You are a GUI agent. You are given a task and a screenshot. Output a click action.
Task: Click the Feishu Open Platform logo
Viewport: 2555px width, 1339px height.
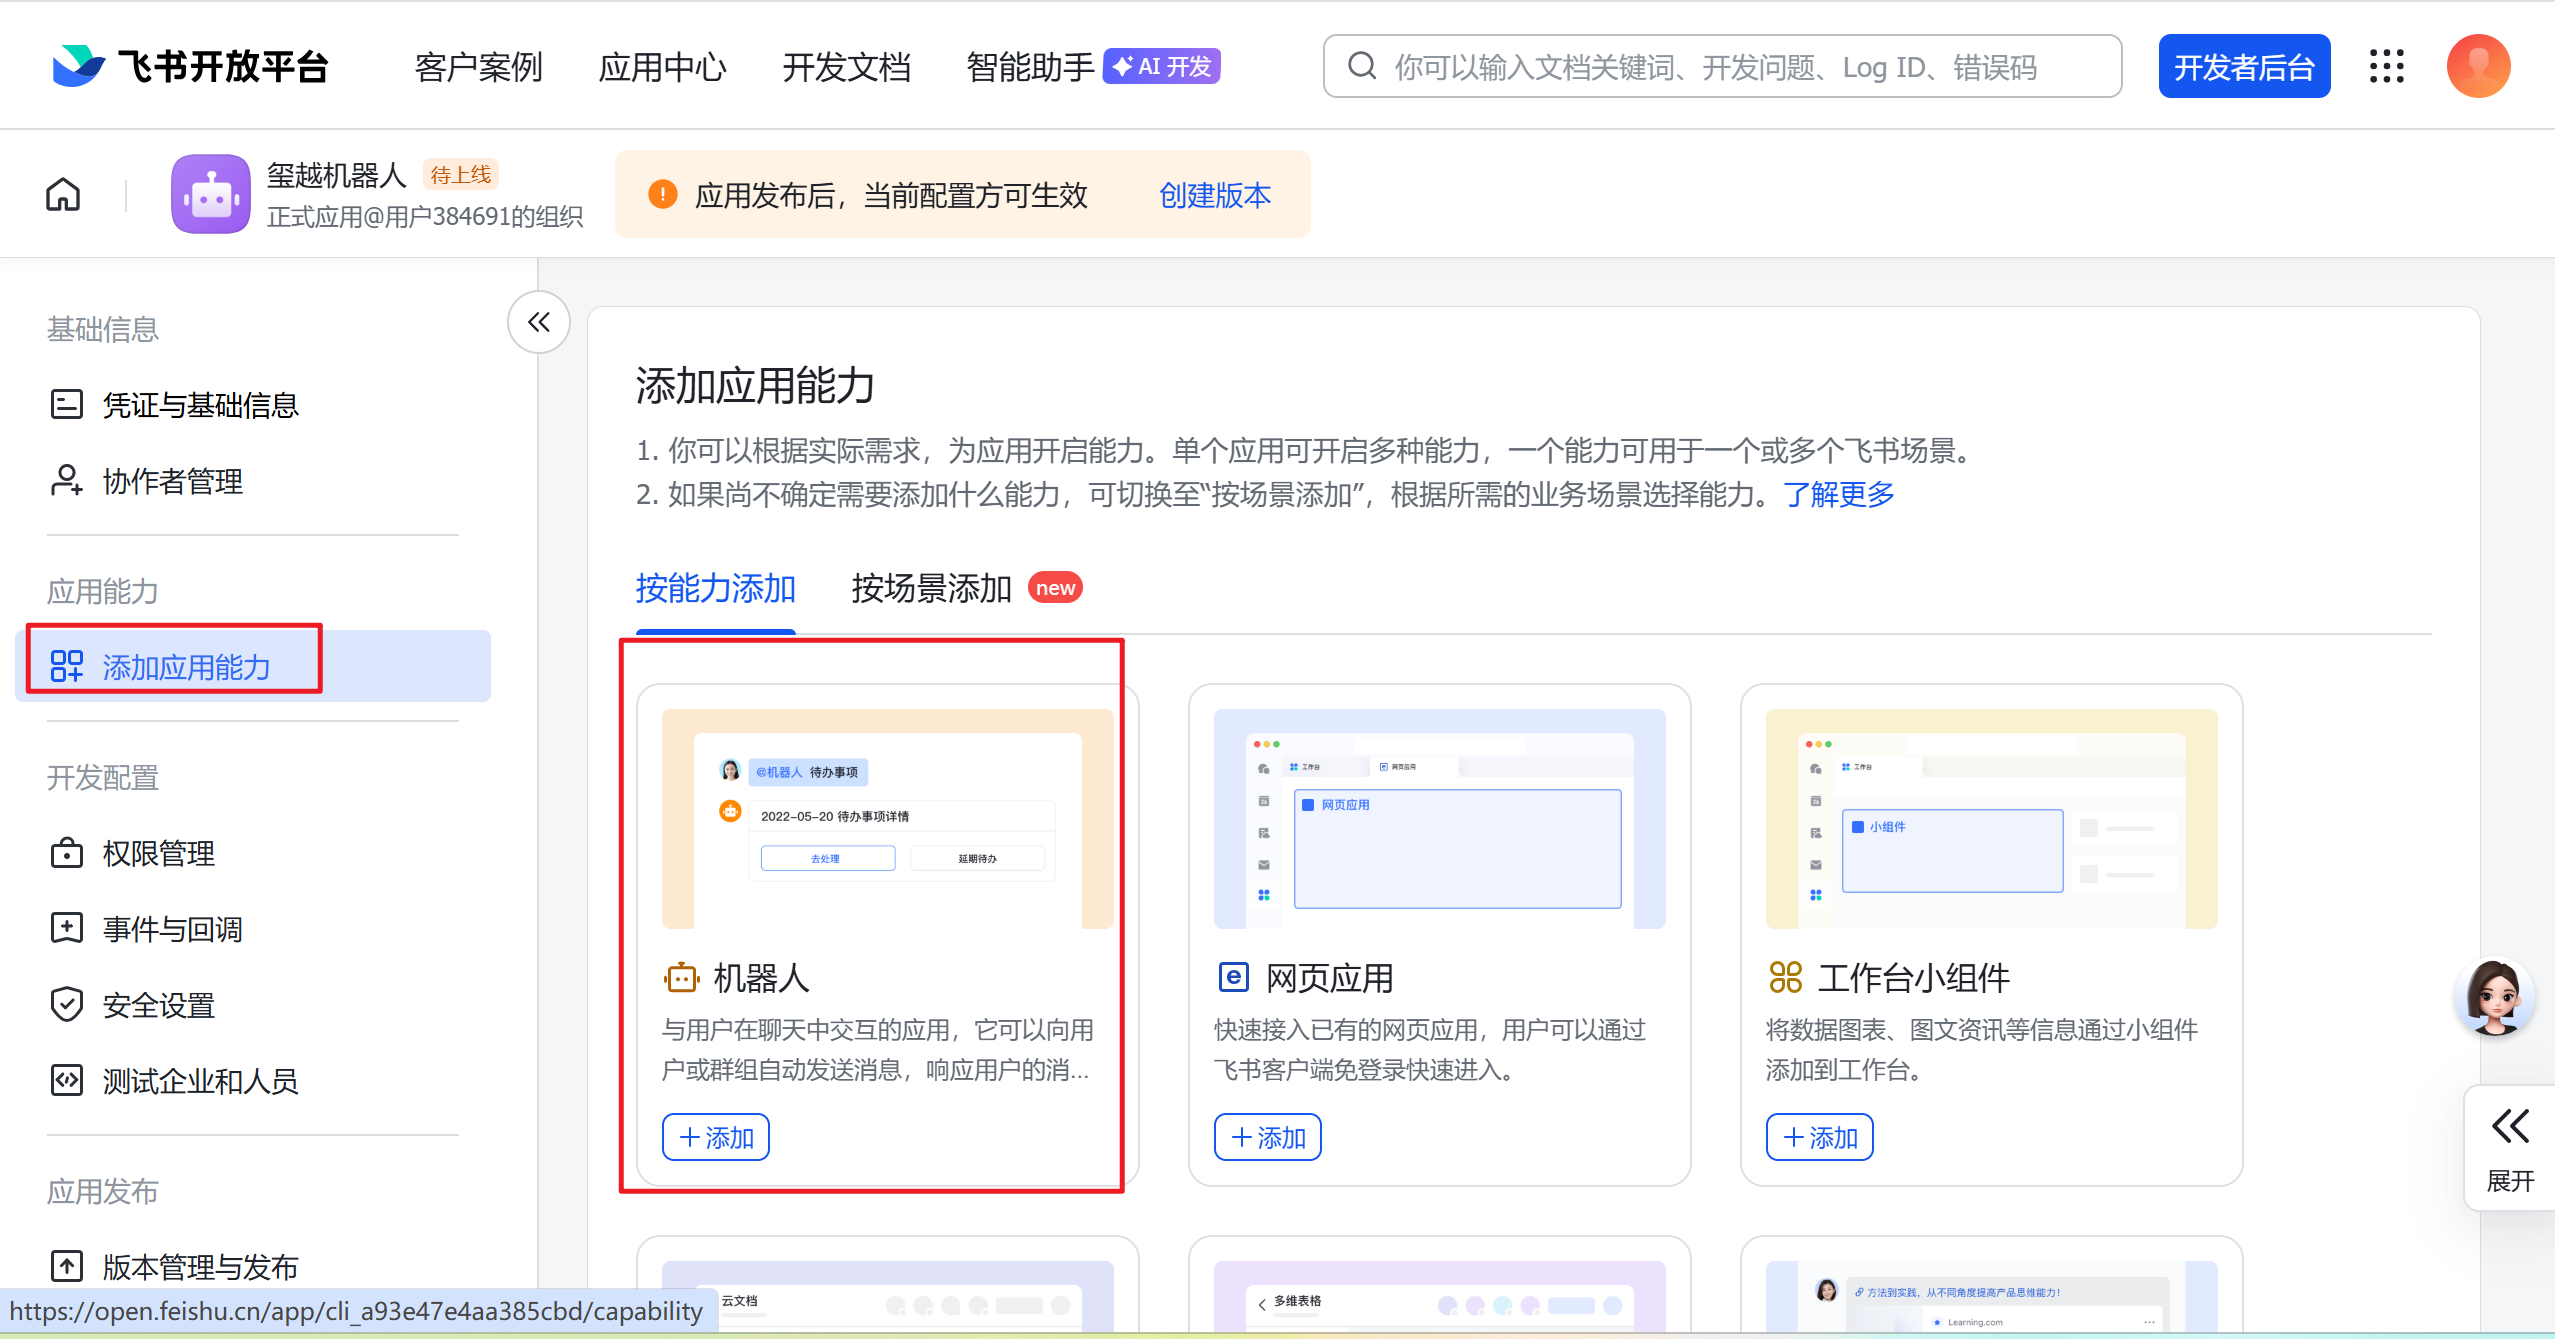[x=190, y=66]
